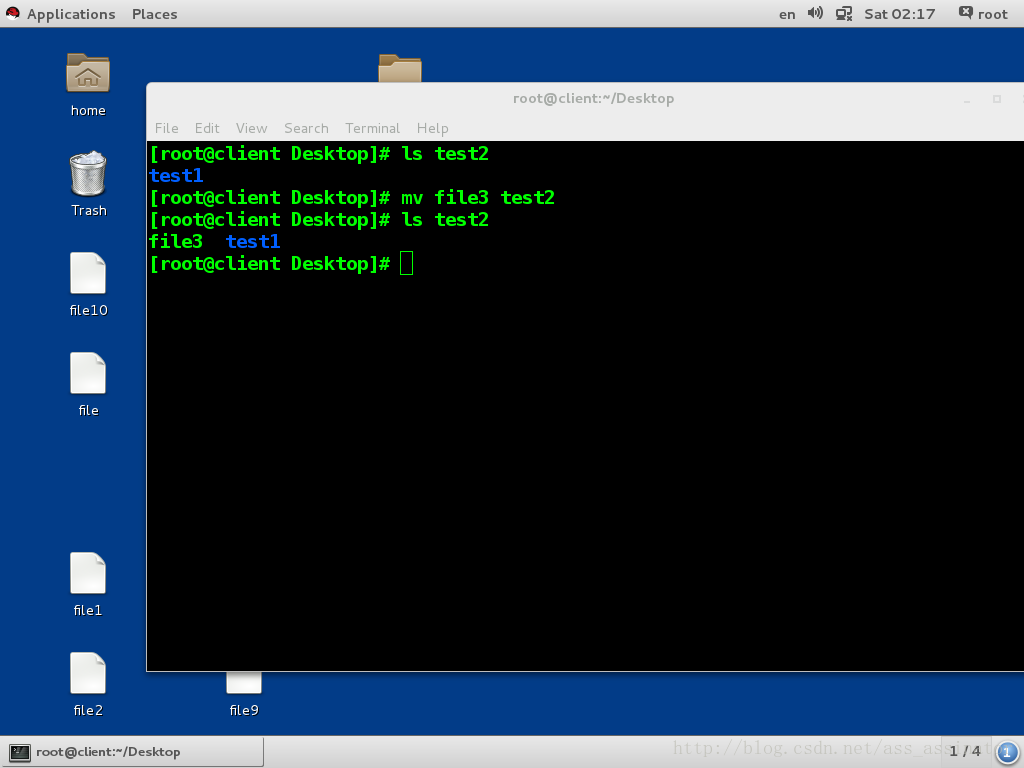Click the blue test1 output on second line

176,176
